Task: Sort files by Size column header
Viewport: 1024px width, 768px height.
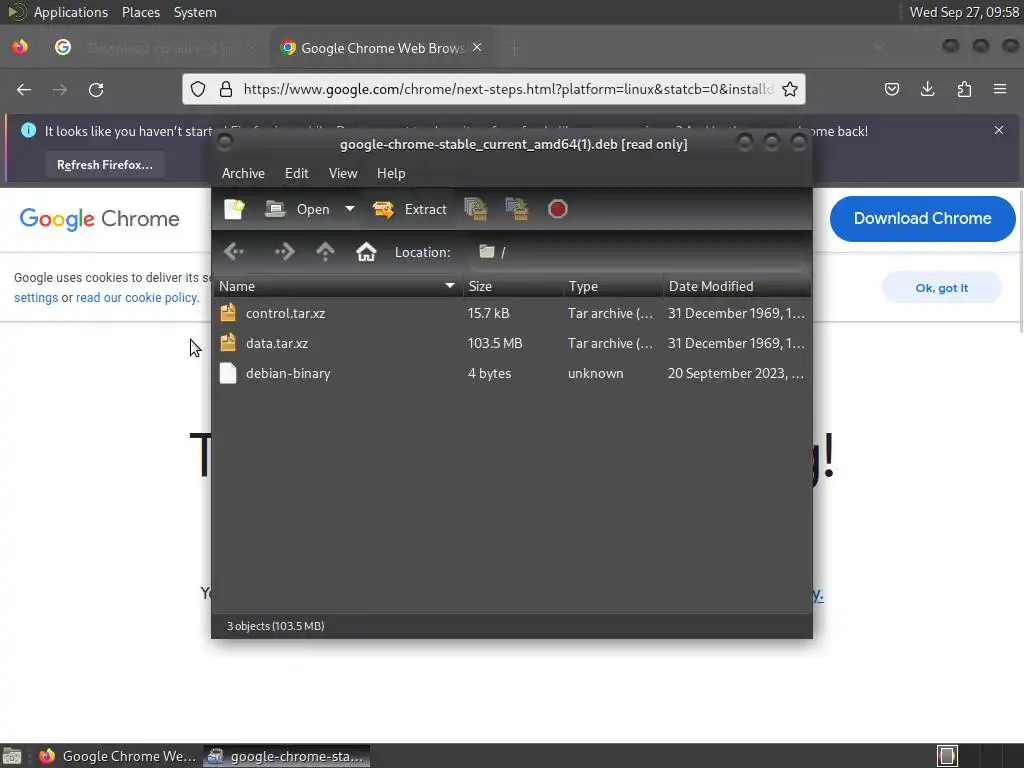Action: 513,286
